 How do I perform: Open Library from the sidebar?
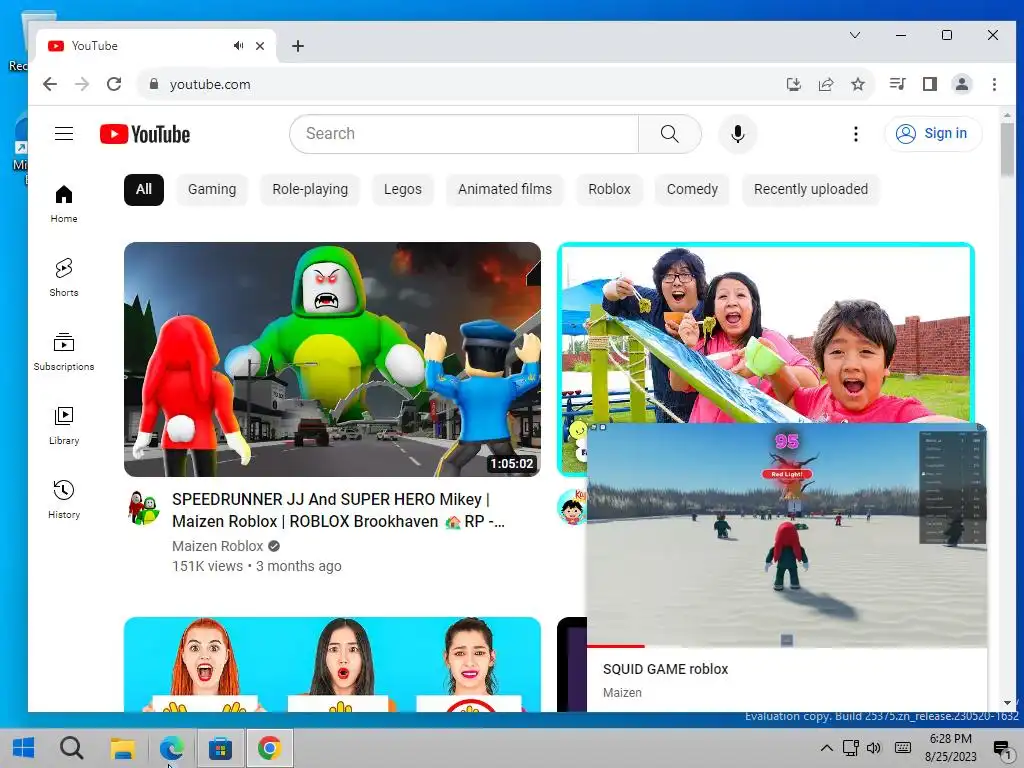point(64,425)
